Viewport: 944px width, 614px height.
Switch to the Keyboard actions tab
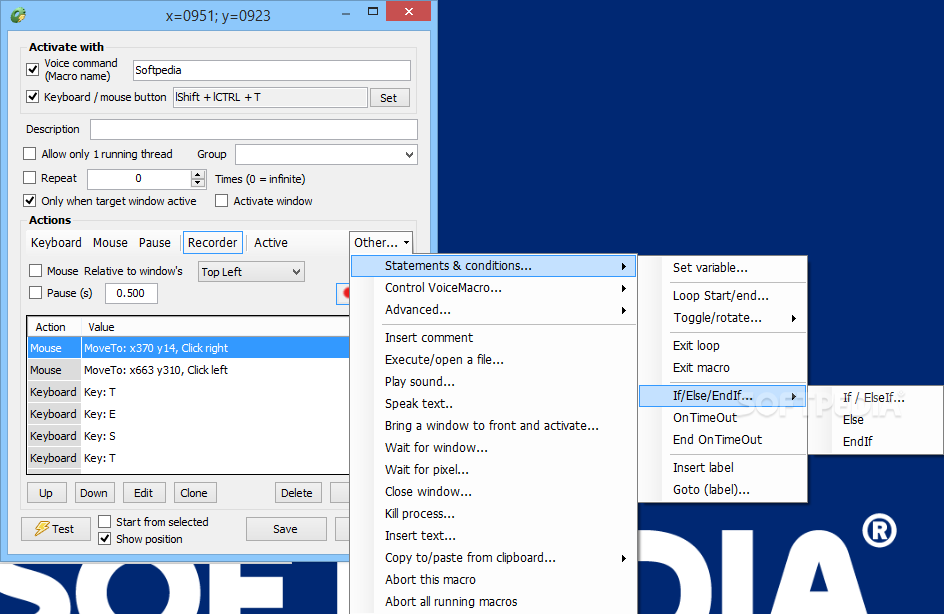pyautogui.click(x=57, y=243)
